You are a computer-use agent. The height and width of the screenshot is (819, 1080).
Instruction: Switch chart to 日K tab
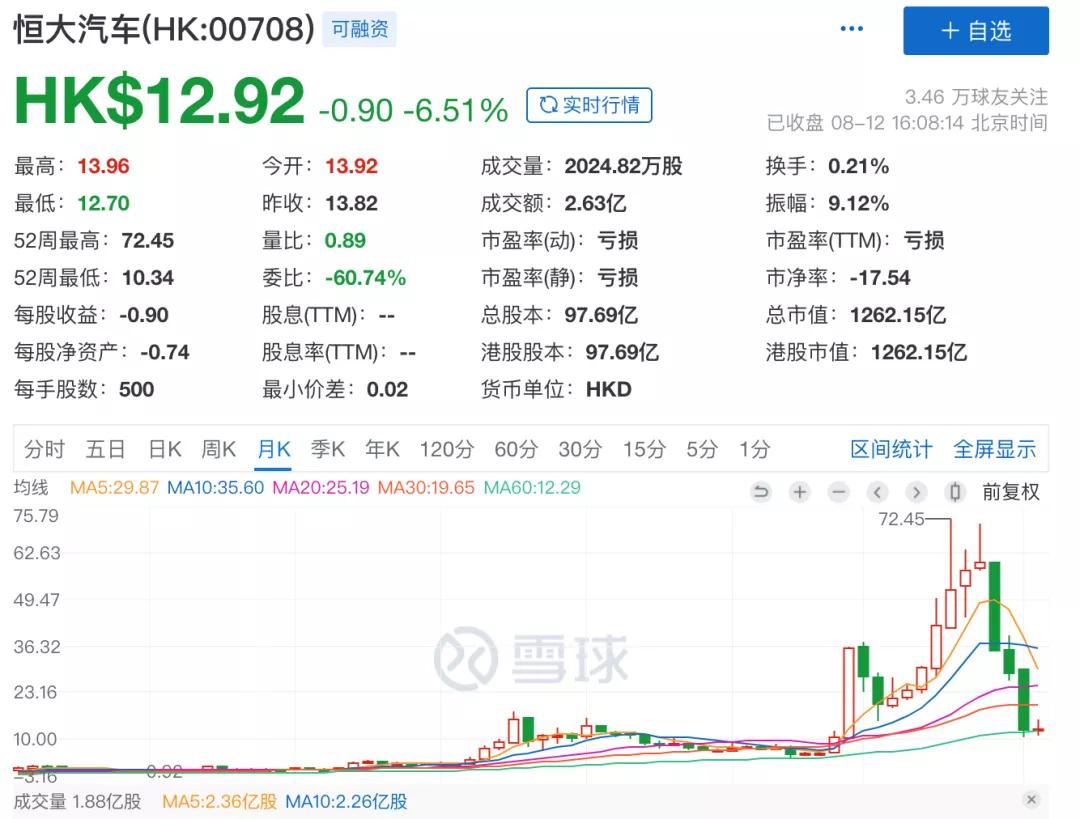pyautogui.click(x=165, y=450)
